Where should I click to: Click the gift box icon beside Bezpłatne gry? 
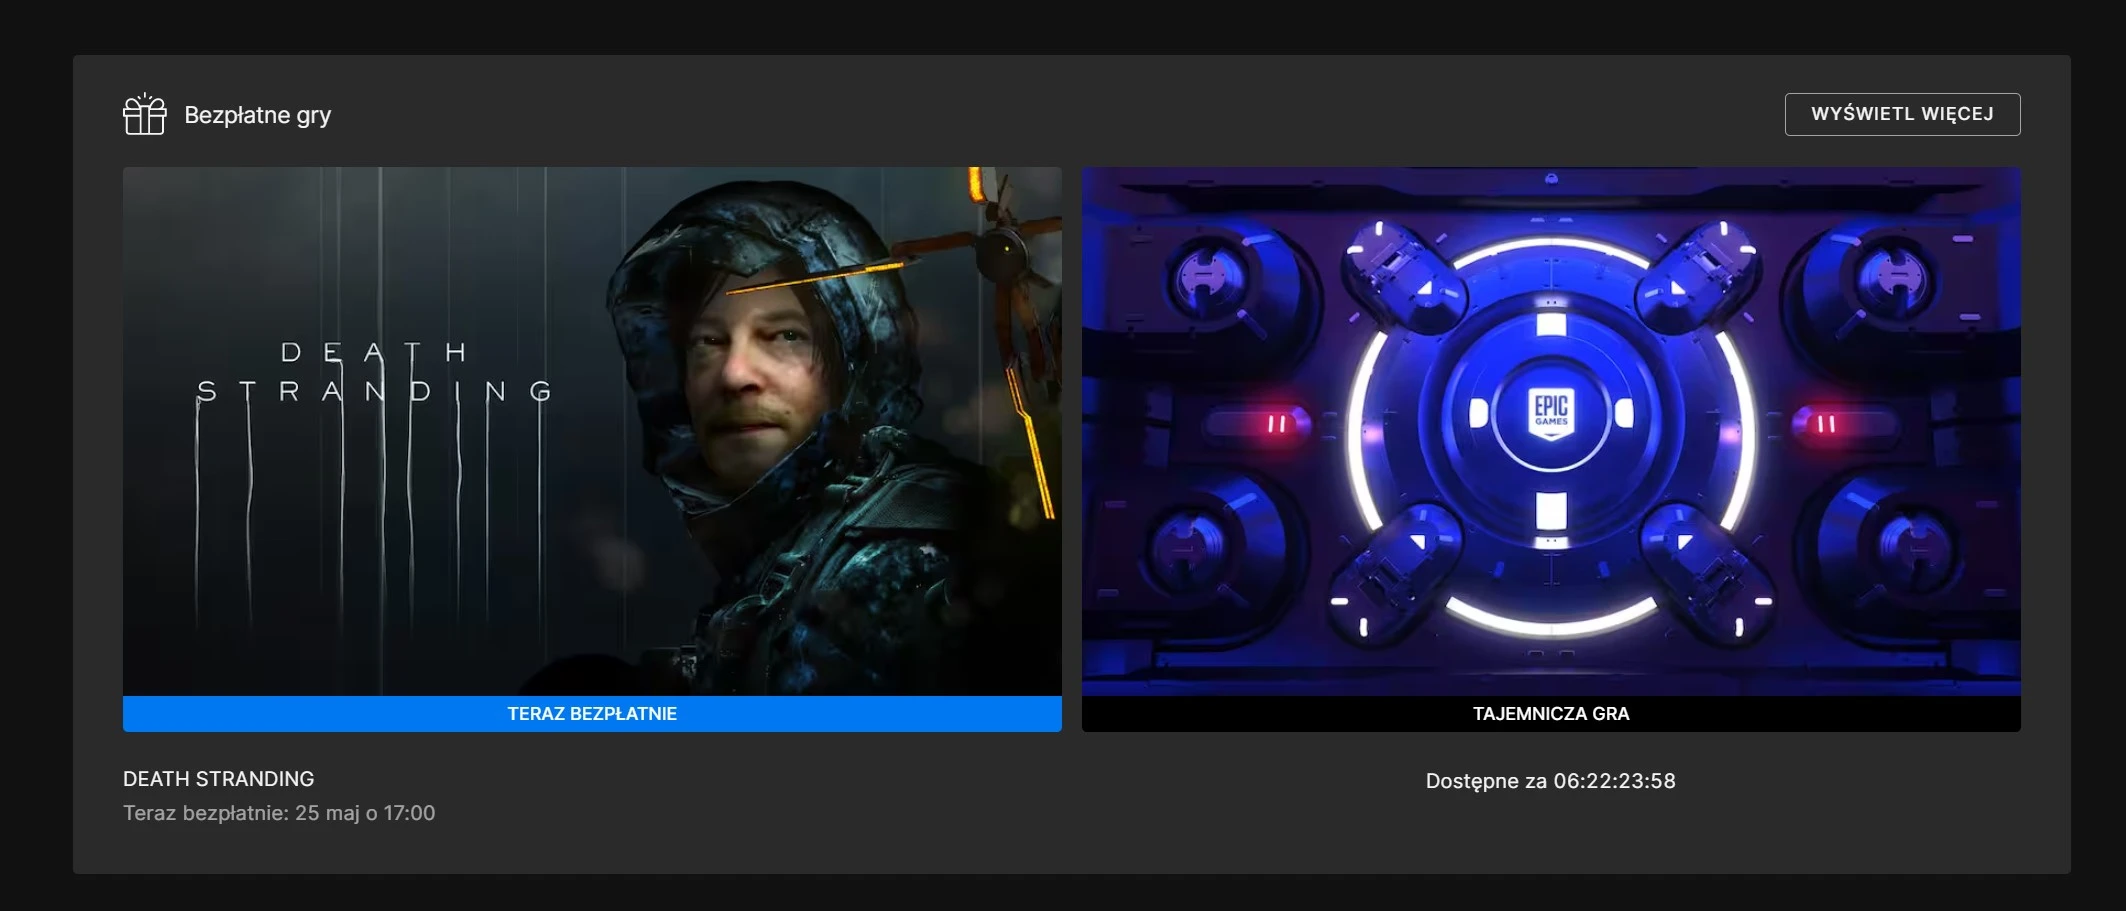point(145,114)
